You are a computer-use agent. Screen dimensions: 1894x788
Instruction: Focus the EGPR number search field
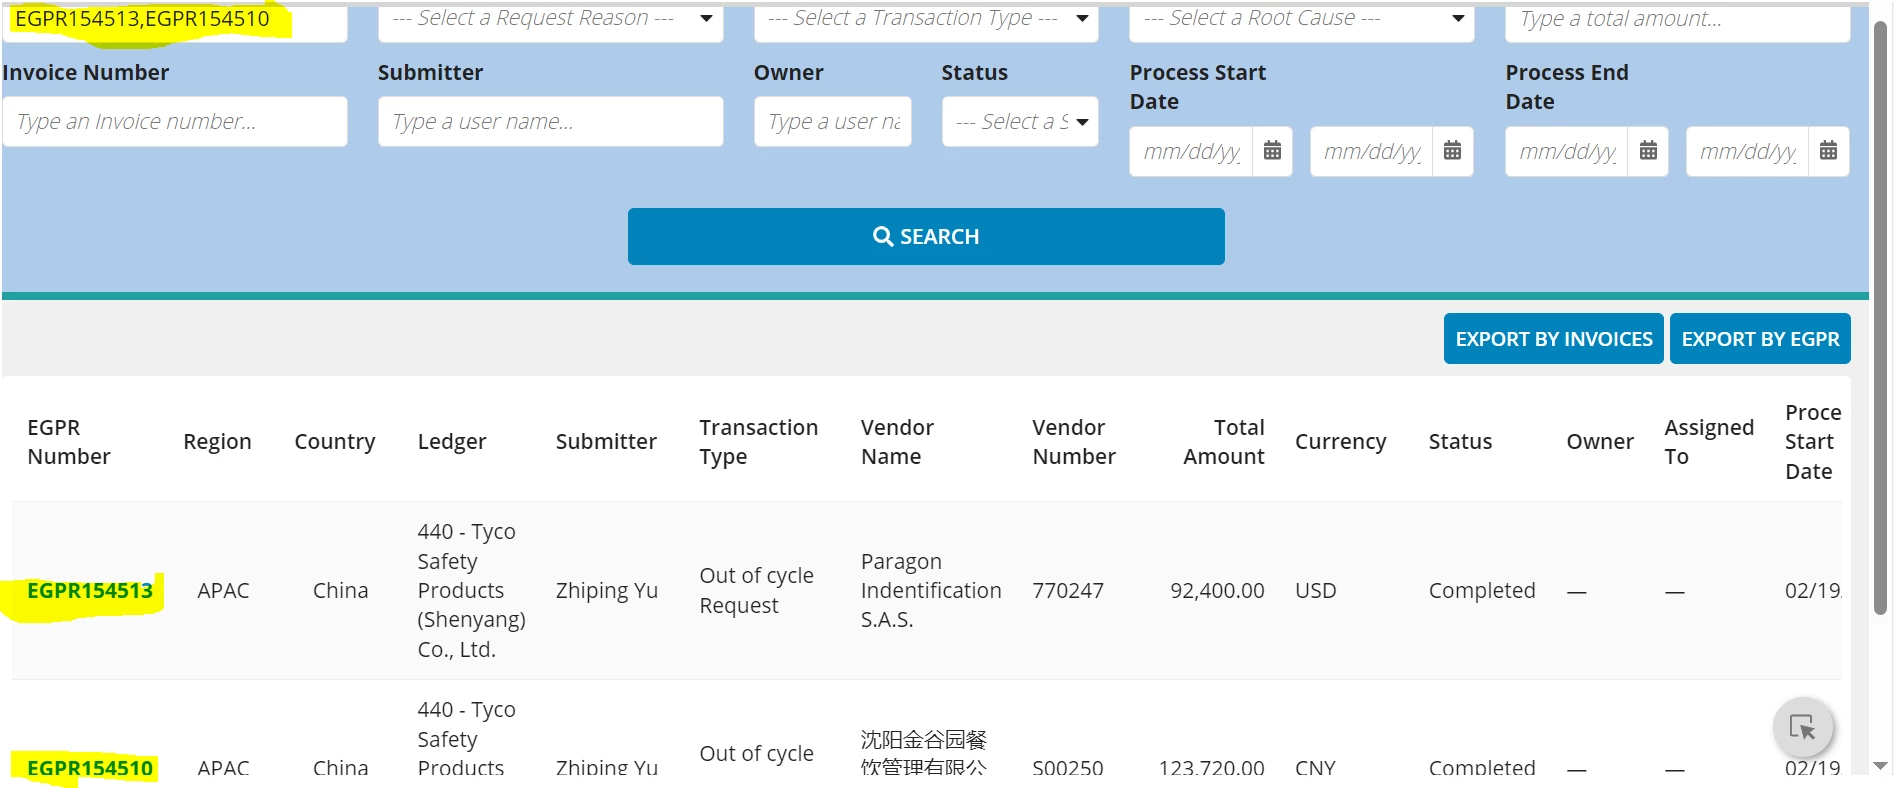(x=175, y=19)
